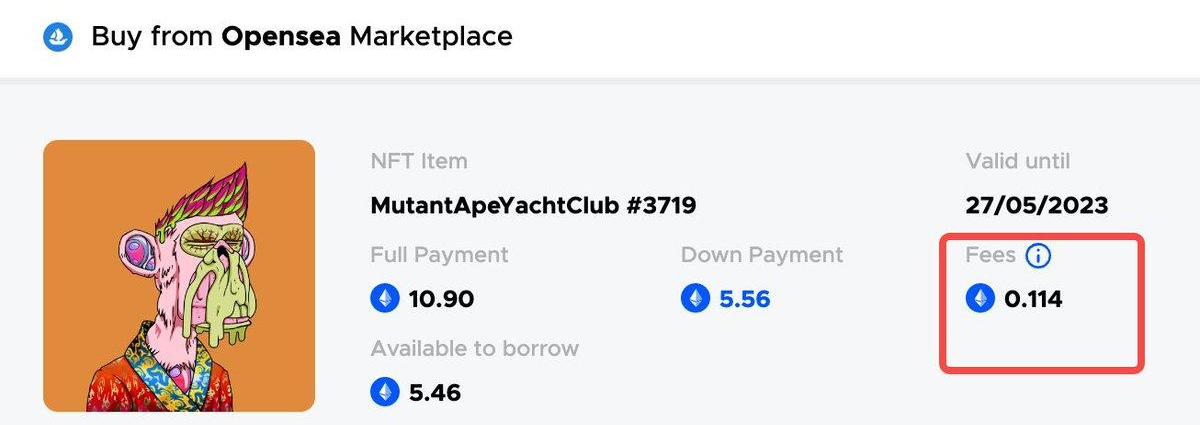1200x425 pixels.
Task: Click the "Down Payment" label
Action: (x=761, y=255)
